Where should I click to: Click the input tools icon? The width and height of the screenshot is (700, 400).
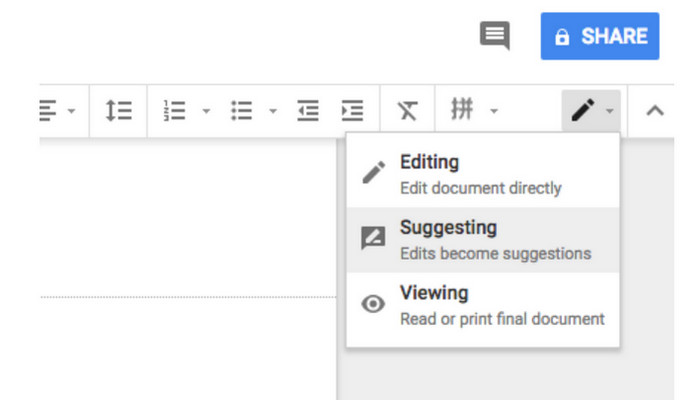(462, 110)
